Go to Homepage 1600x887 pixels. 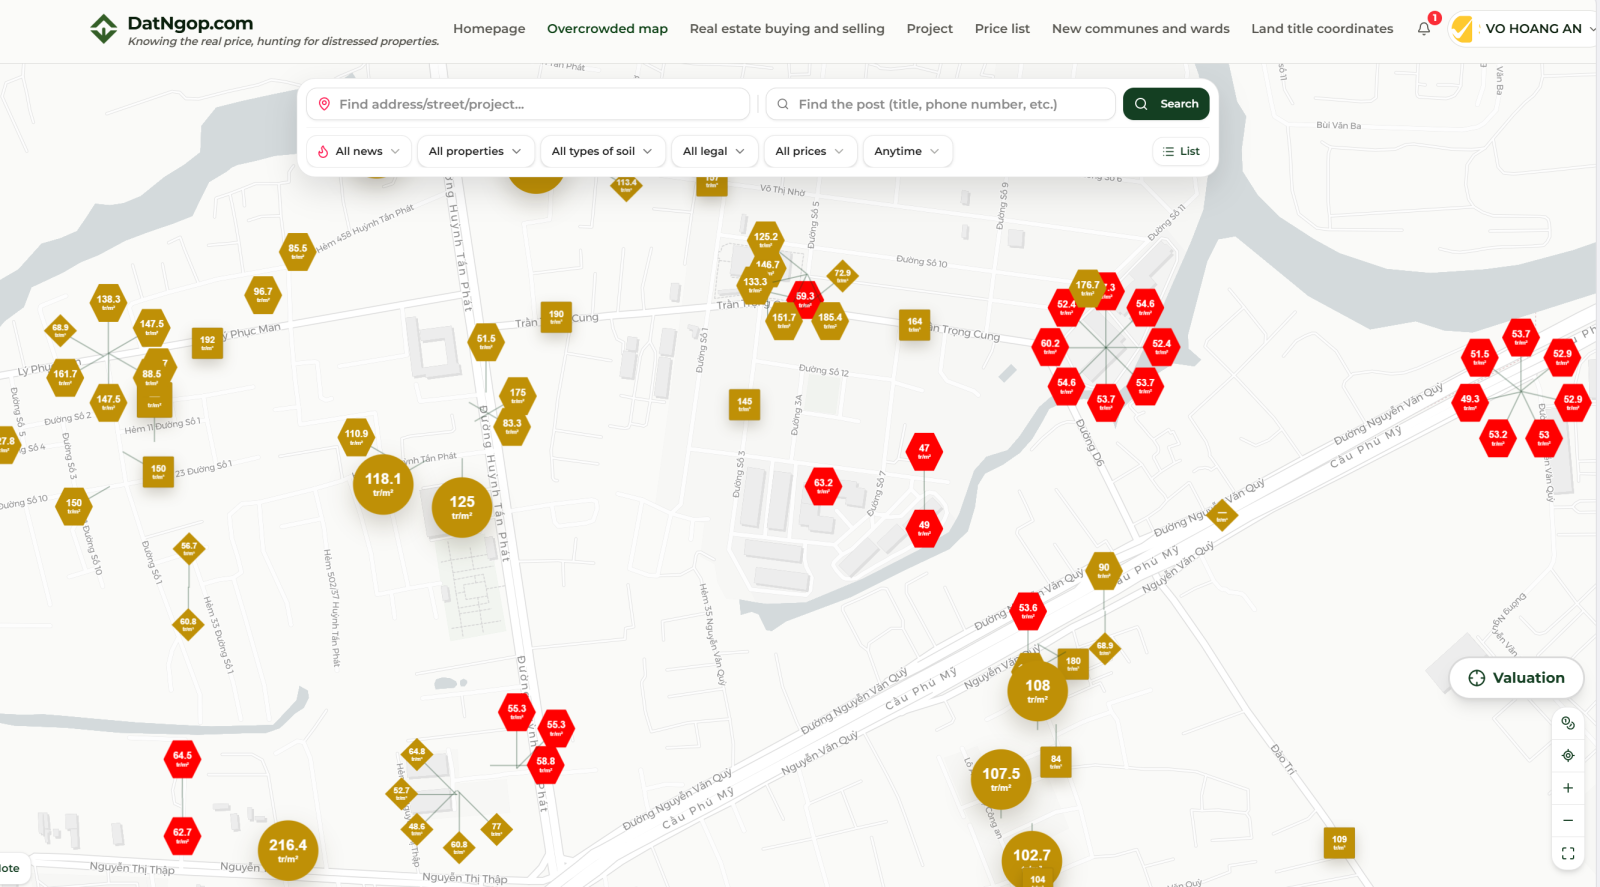tap(489, 29)
